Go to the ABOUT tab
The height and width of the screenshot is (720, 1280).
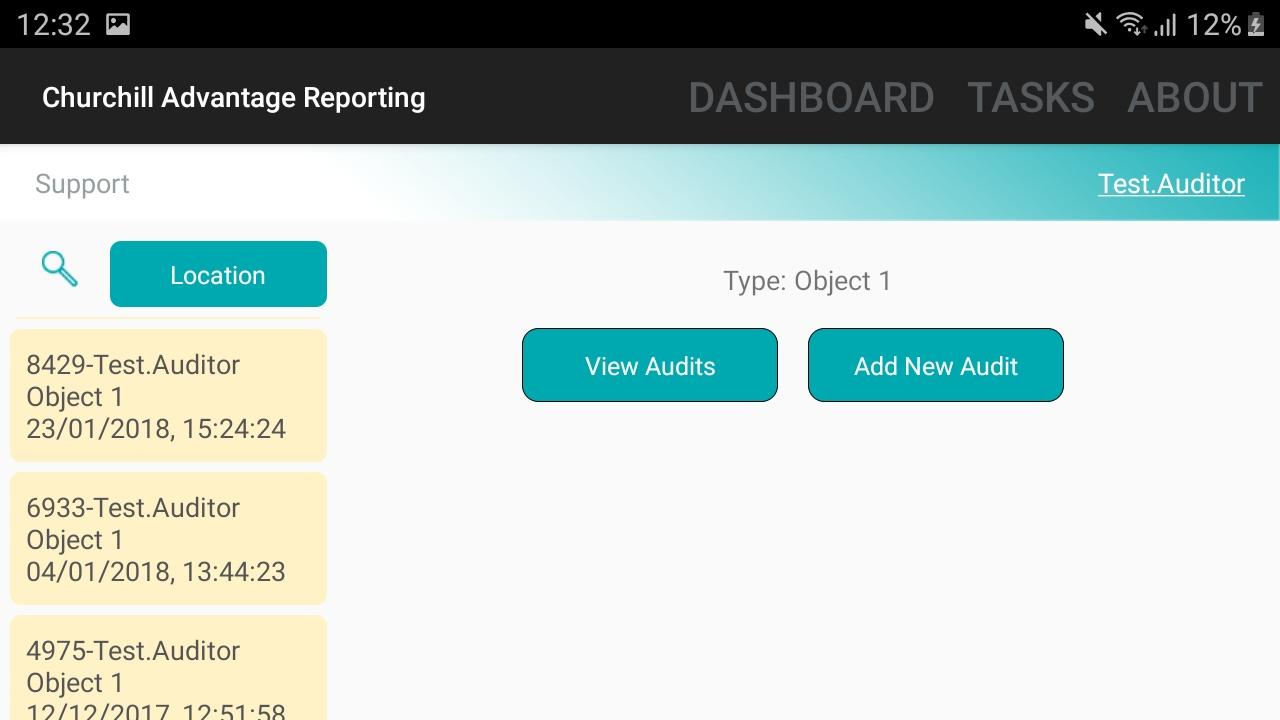[x=1195, y=97]
